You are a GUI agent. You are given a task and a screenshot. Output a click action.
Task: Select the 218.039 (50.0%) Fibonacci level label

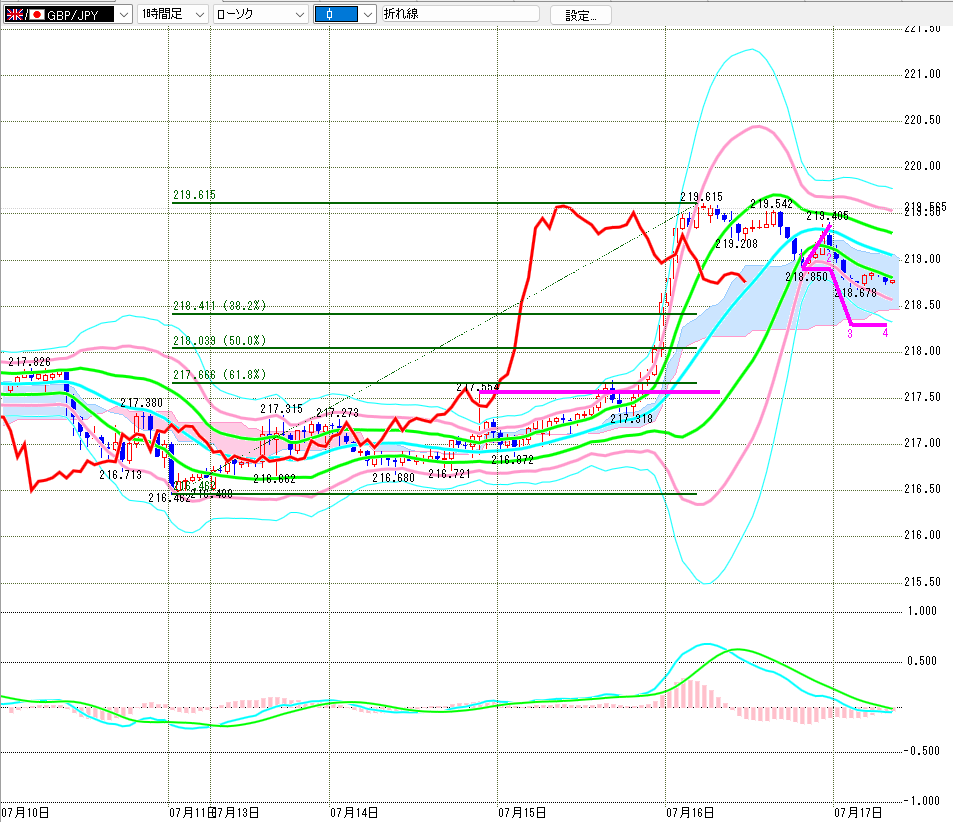219,340
